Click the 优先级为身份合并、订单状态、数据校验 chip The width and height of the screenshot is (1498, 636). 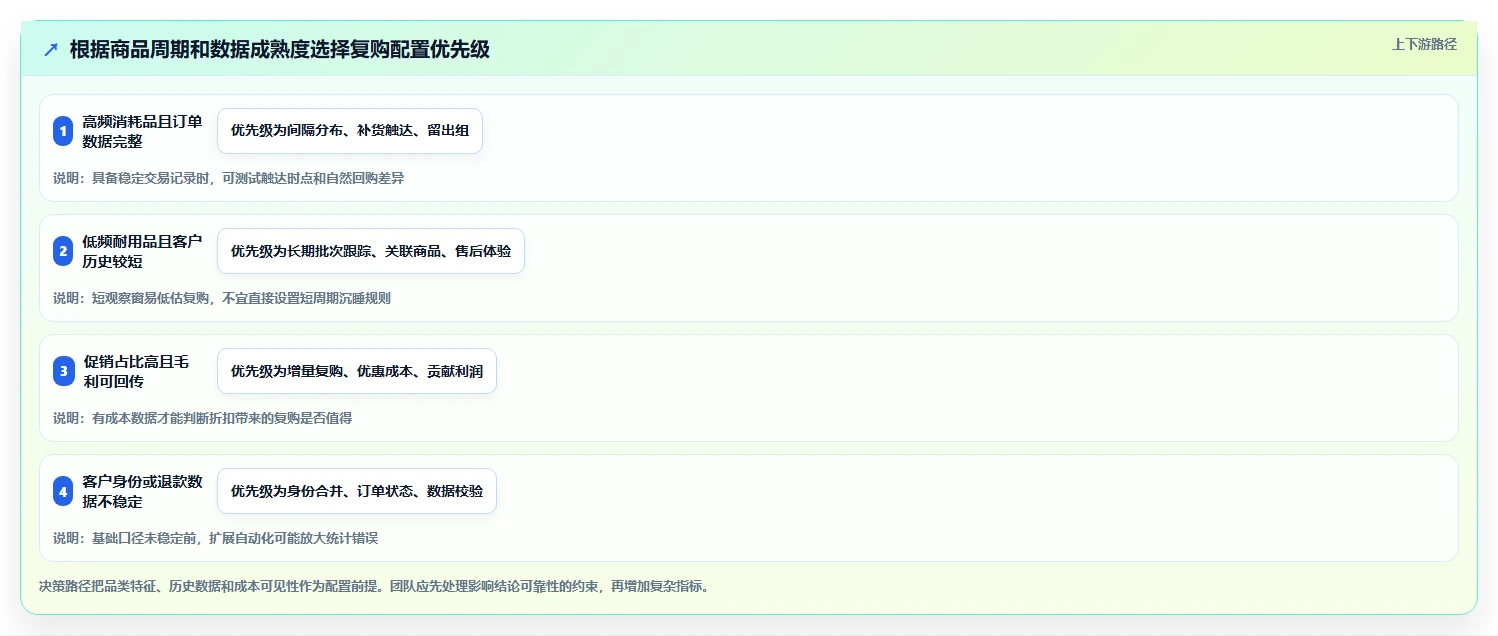pos(357,491)
